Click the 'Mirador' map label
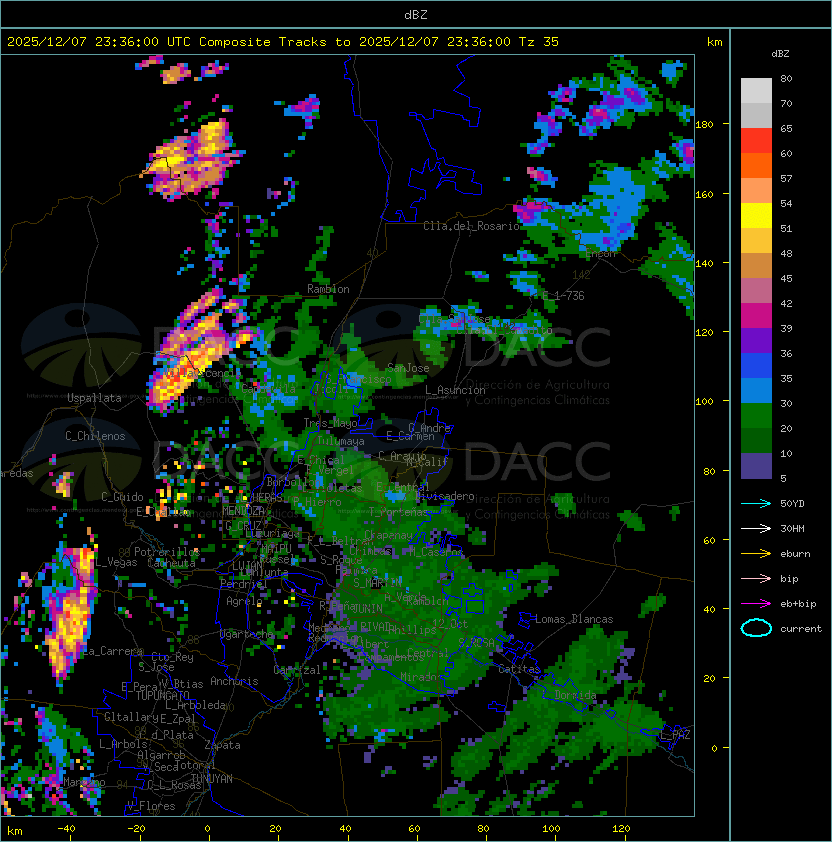The image size is (832, 842). [x=422, y=677]
